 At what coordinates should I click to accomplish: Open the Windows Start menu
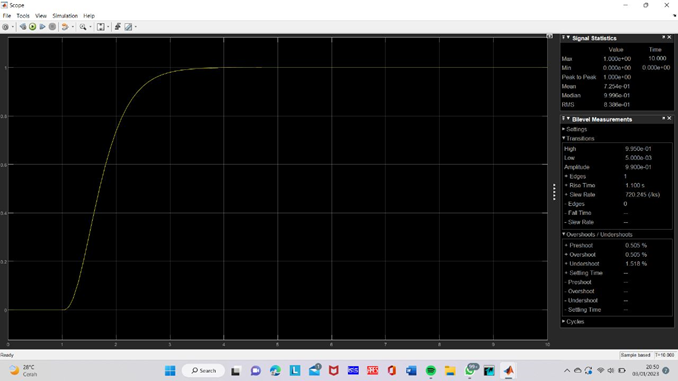(x=170, y=371)
